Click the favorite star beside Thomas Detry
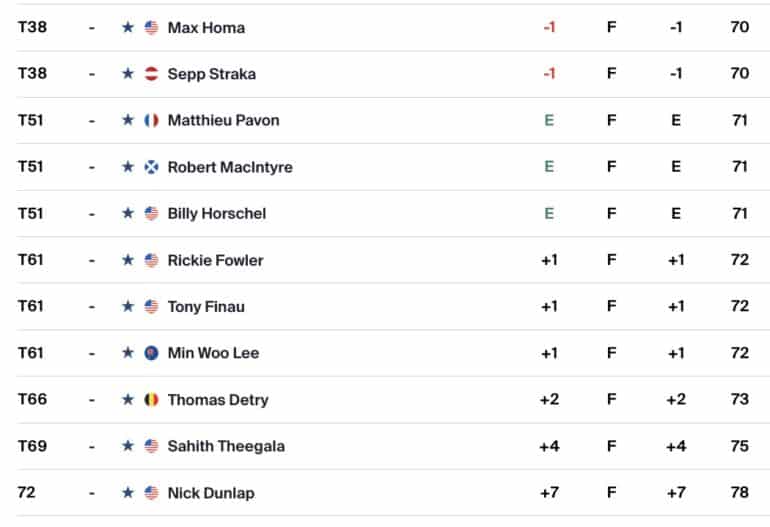 [x=128, y=399]
